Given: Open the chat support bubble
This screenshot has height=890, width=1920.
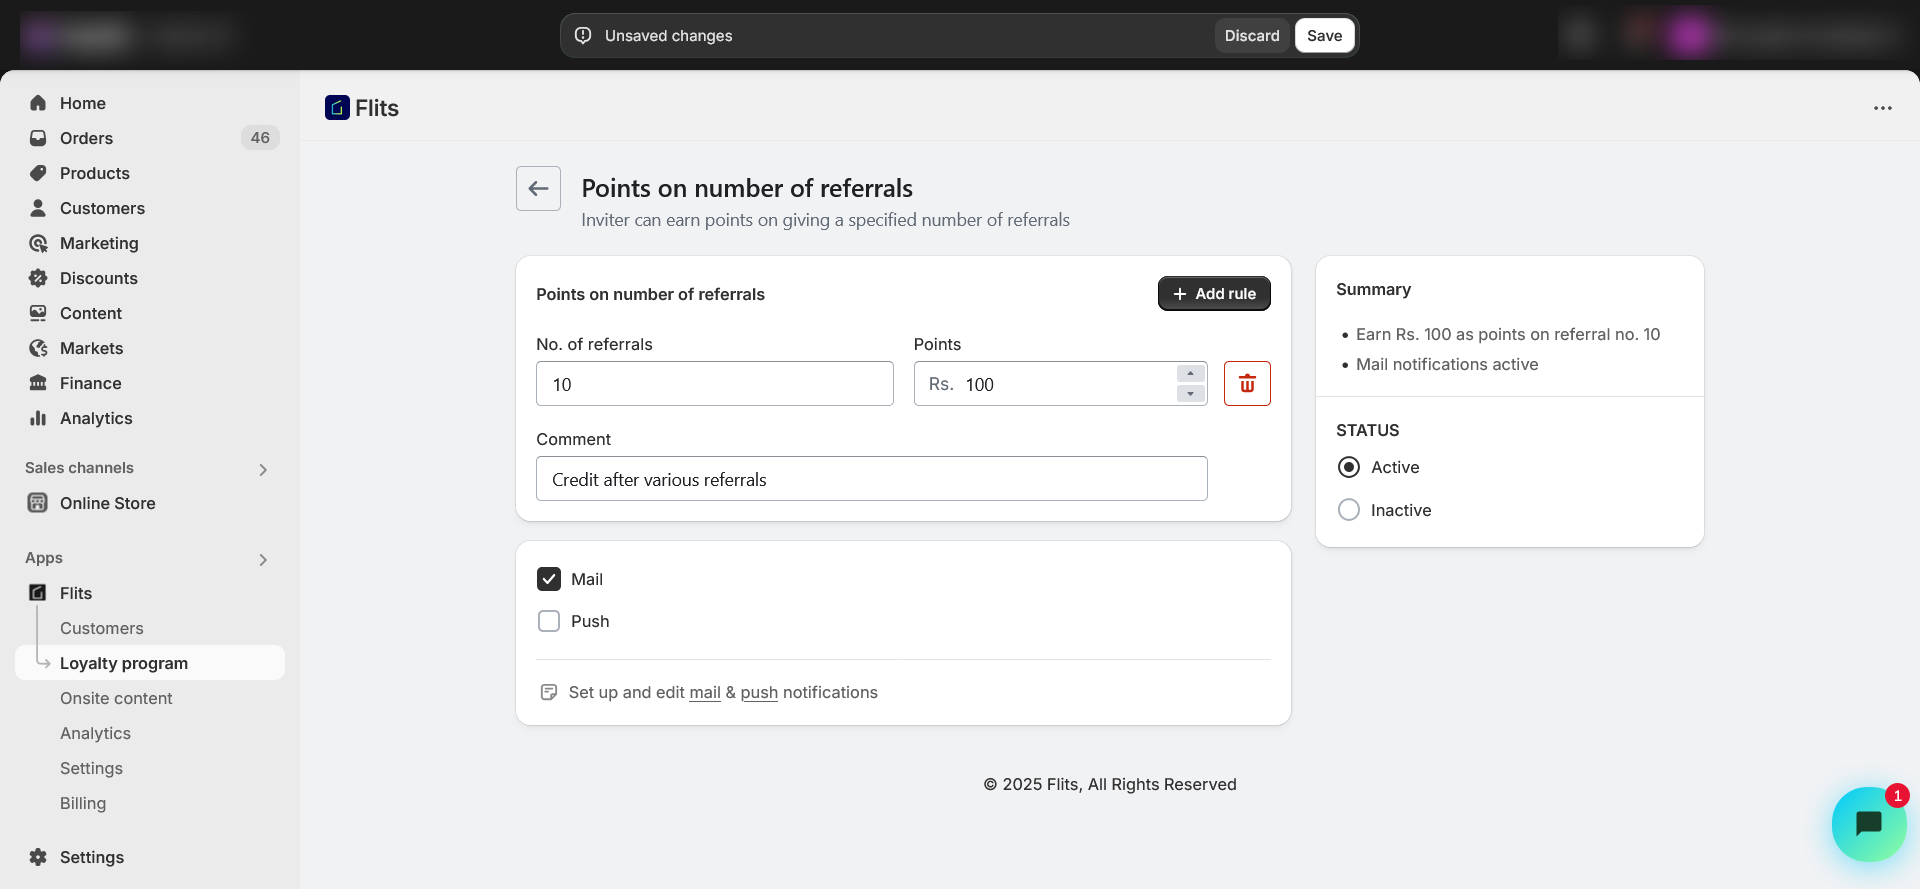Looking at the screenshot, I should tap(1868, 824).
